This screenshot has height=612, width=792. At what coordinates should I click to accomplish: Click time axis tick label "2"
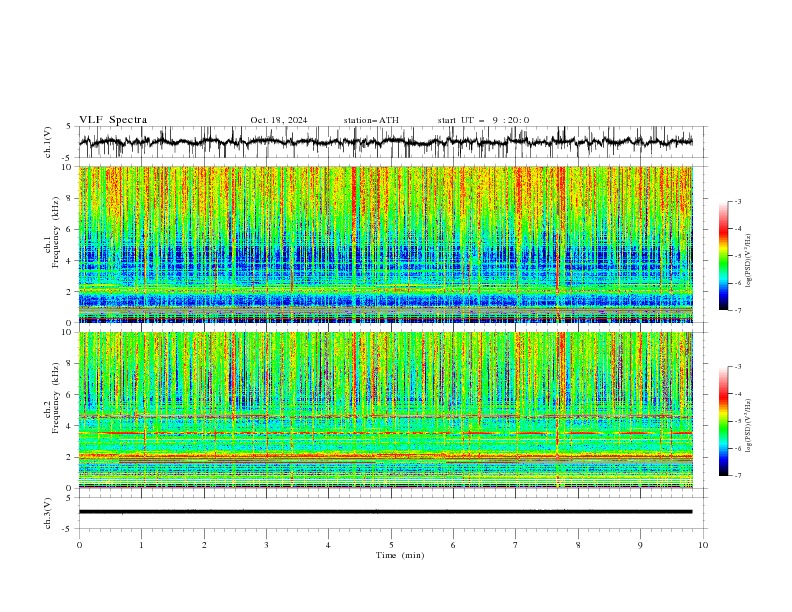(204, 545)
